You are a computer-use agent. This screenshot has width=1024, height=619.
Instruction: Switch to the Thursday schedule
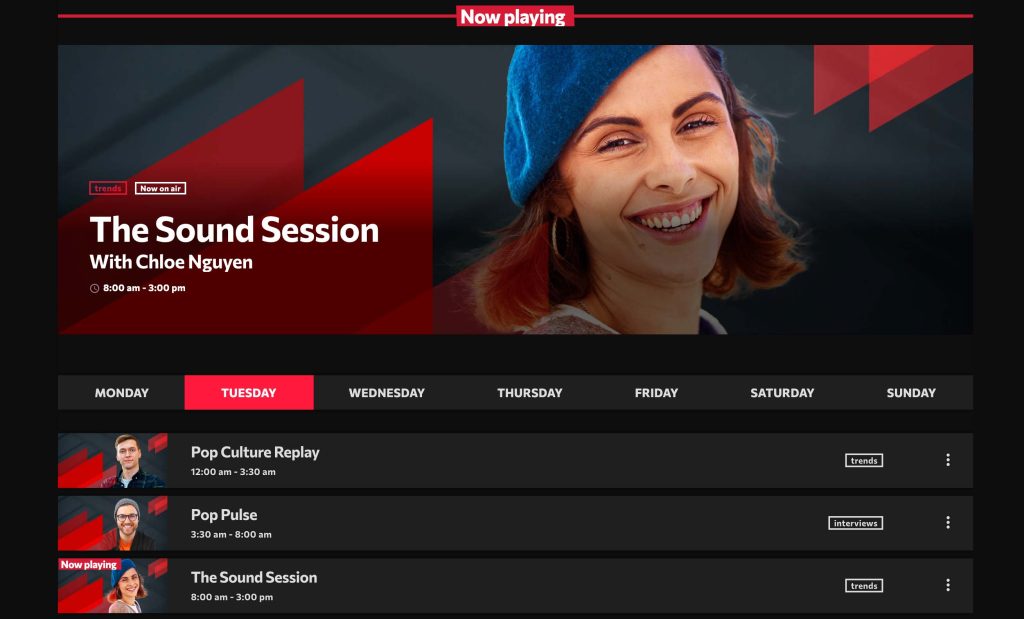pyautogui.click(x=530, y=392)
